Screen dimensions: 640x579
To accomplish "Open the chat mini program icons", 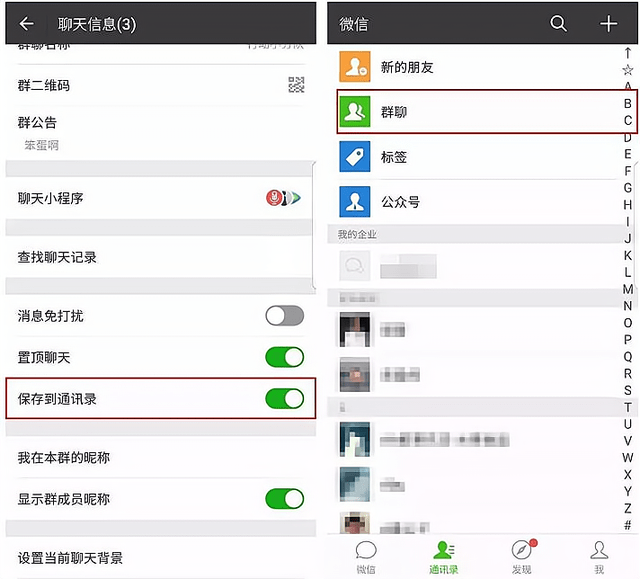I will coord(283,198).
